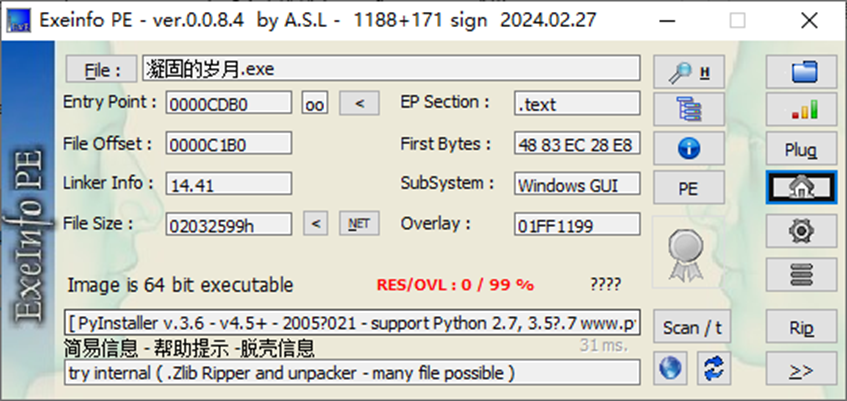The width and height of the screenshot is (847, 401).
Task: Expand with the >> button
Action: coord(802,368)
